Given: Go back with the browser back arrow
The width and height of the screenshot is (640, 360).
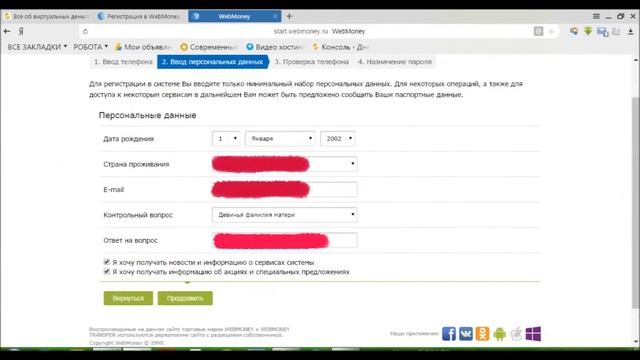Looking at the screenshot, I should click(x=7, y=31).
